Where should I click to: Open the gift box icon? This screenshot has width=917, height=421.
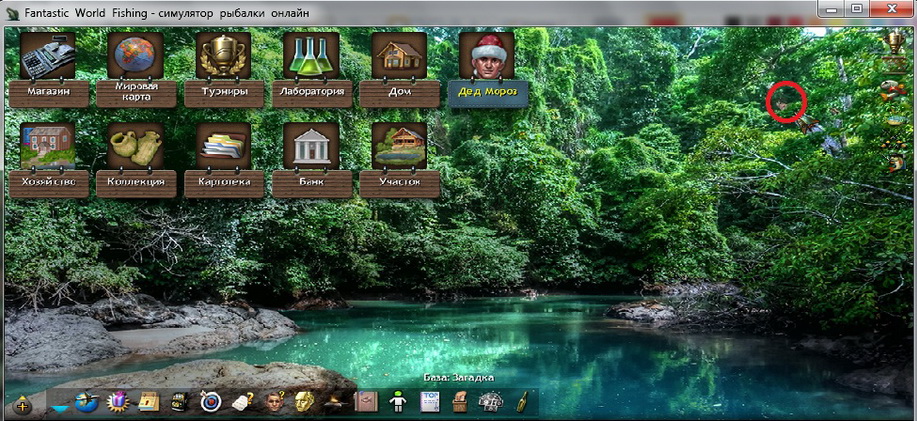pos(118,402)
